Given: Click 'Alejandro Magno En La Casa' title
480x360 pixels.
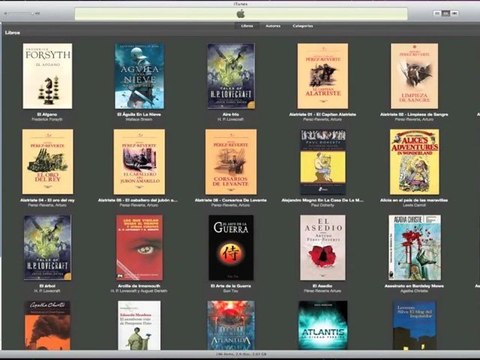Looking at the screenshot, I should (x=322, y=200).
